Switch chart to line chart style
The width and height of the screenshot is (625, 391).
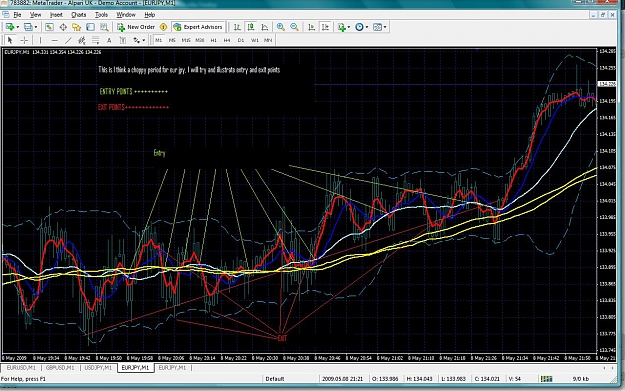point(265,27)
